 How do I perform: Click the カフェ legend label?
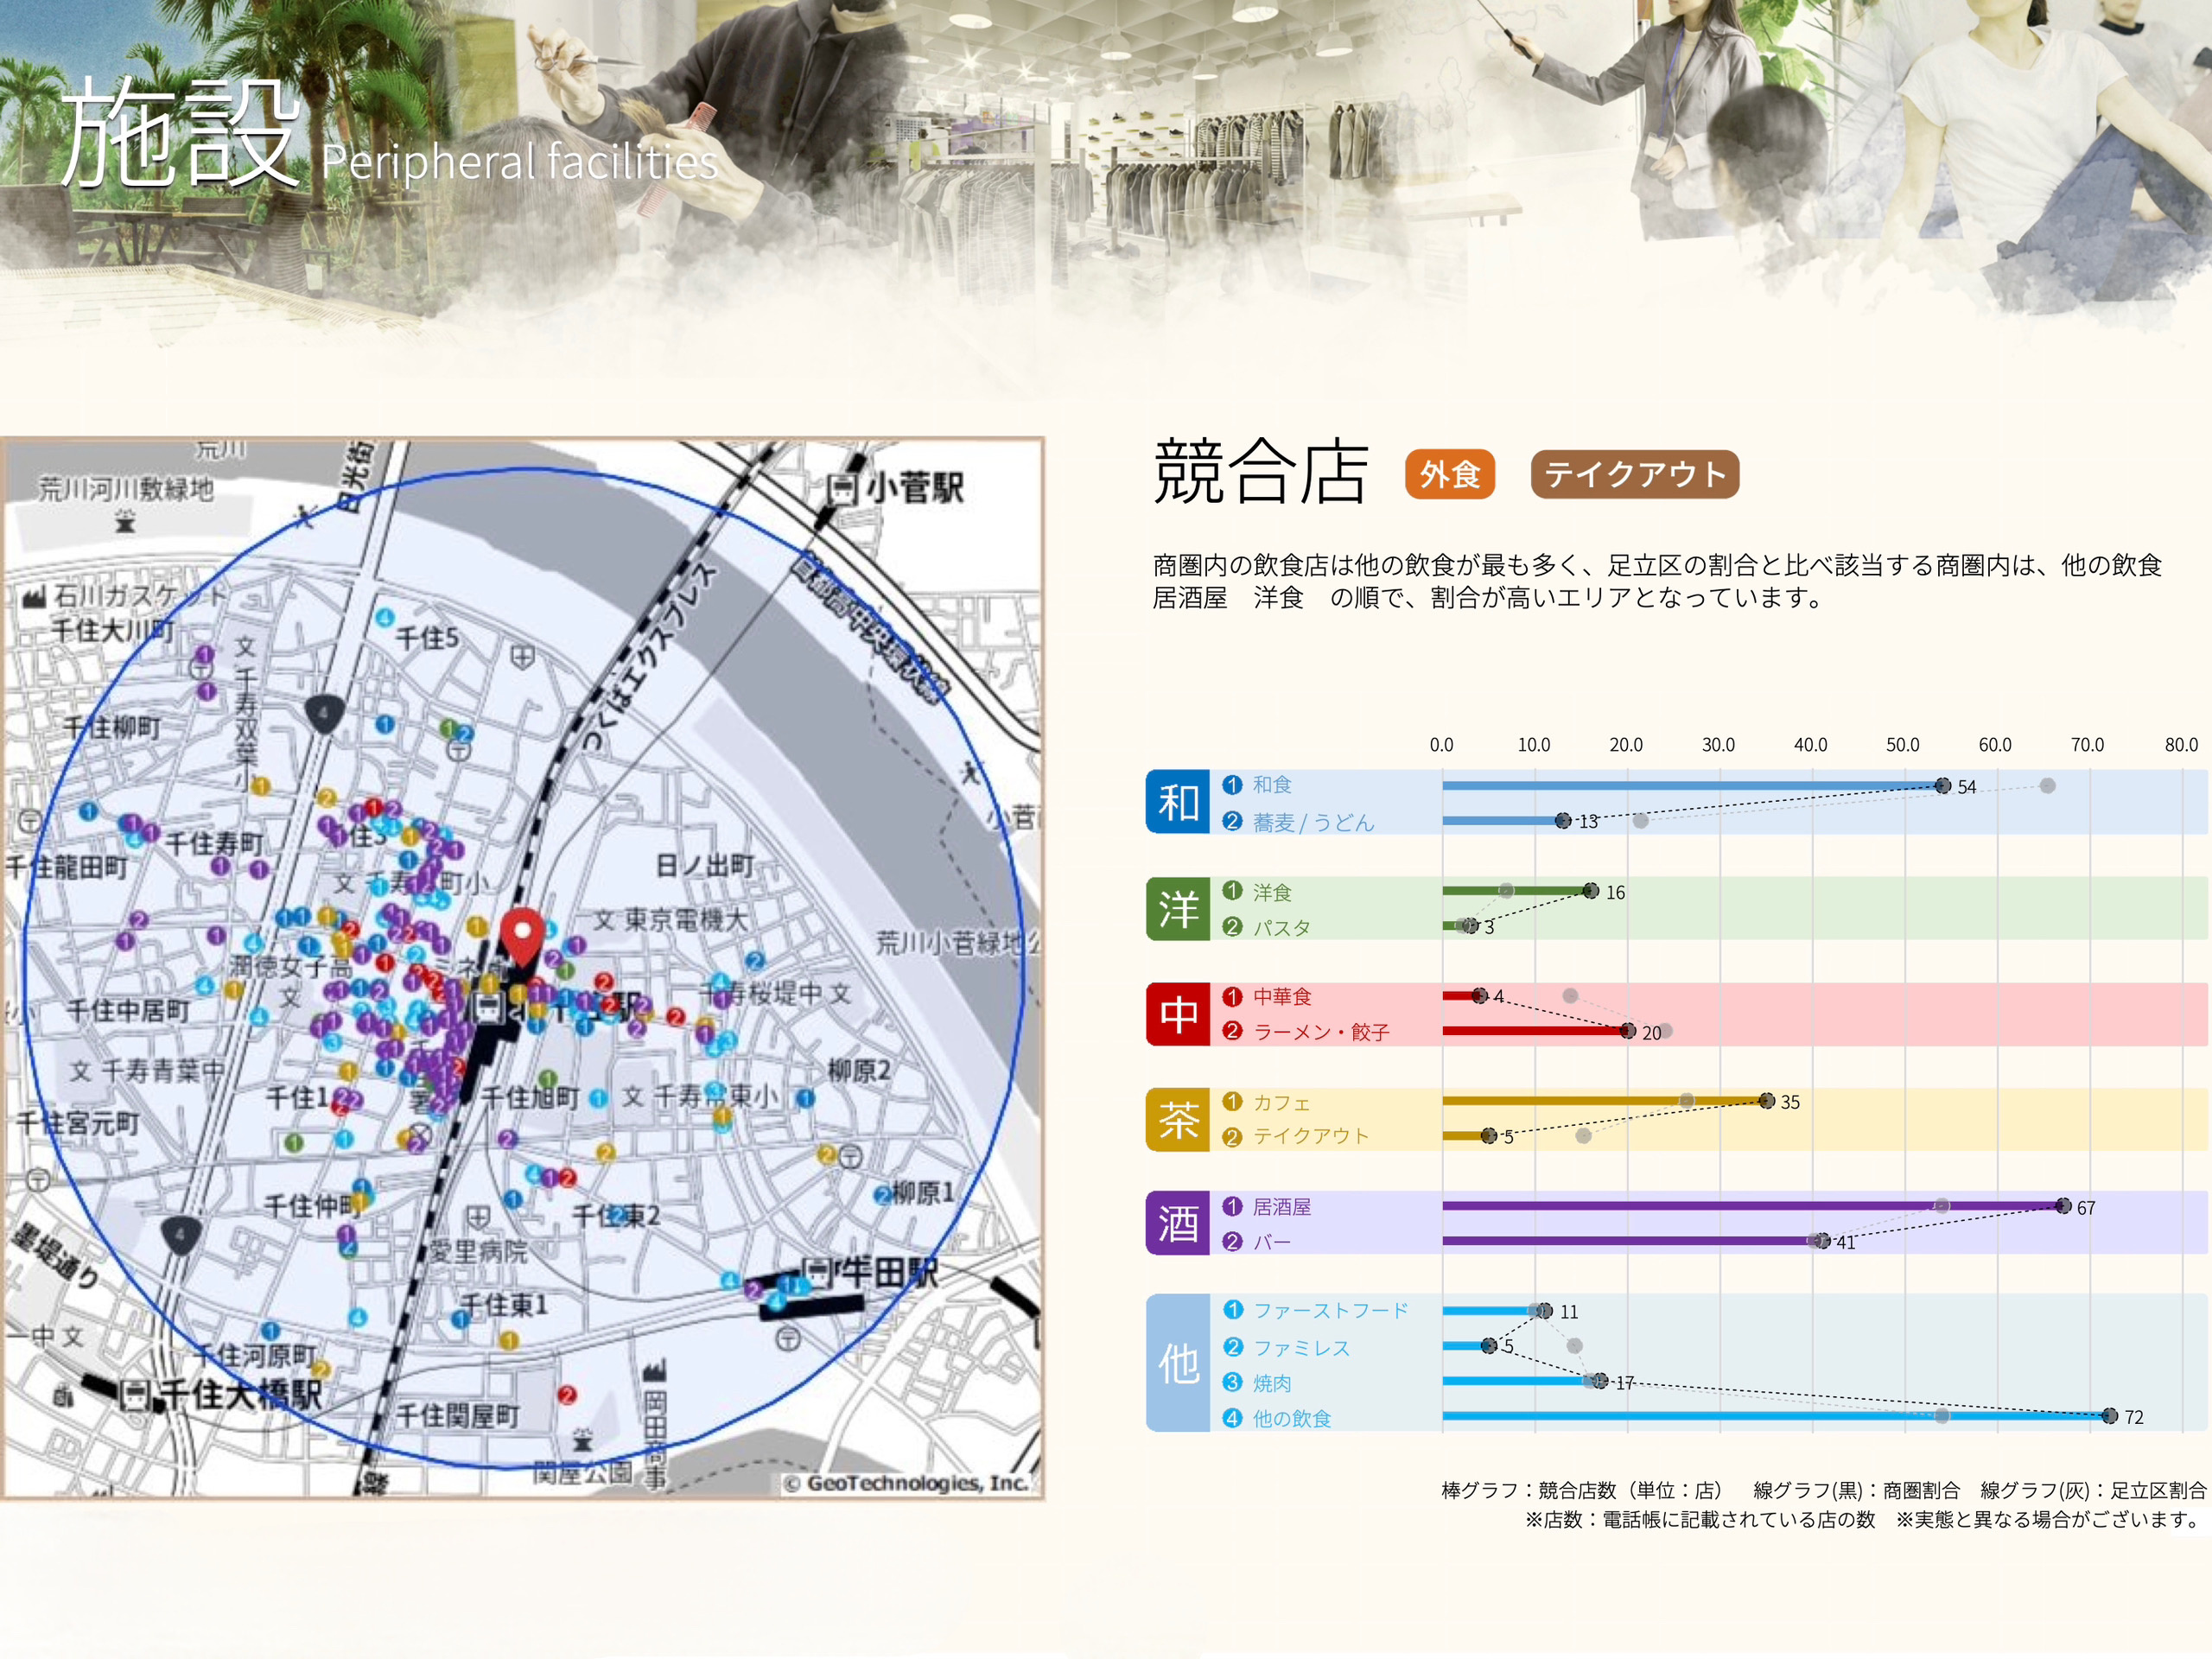click(1281, 1102)
